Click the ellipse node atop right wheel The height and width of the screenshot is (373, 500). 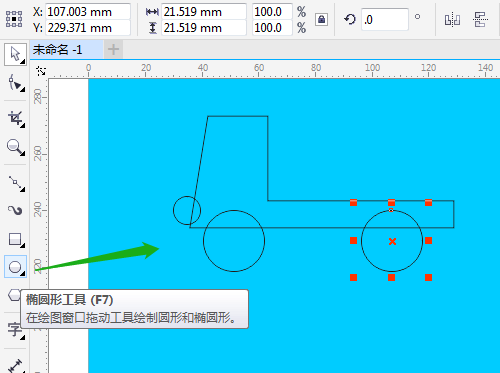(391, 210)
